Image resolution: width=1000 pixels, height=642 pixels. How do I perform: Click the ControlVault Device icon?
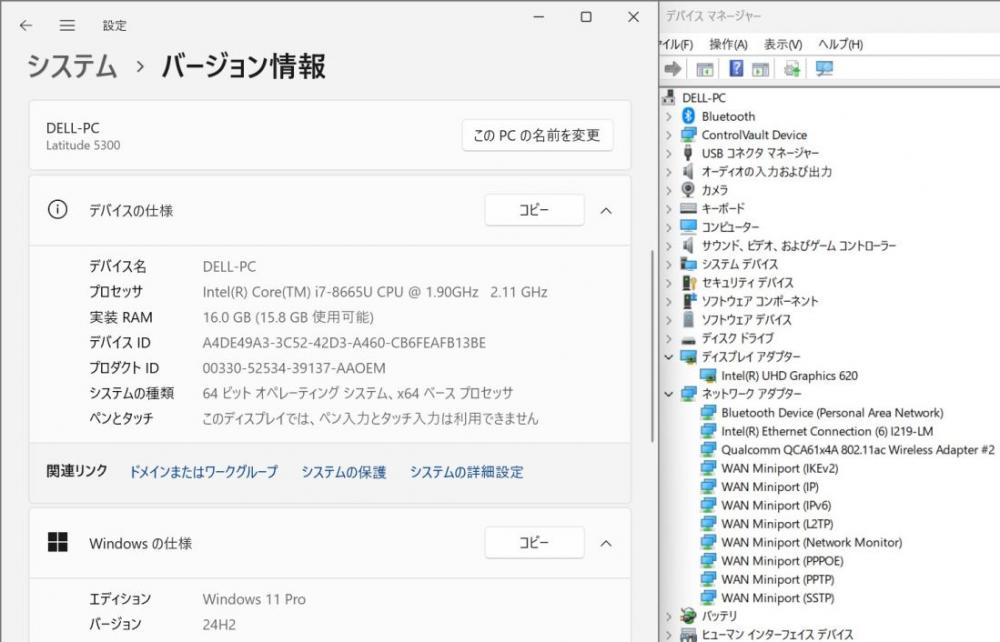coord(688,135)
